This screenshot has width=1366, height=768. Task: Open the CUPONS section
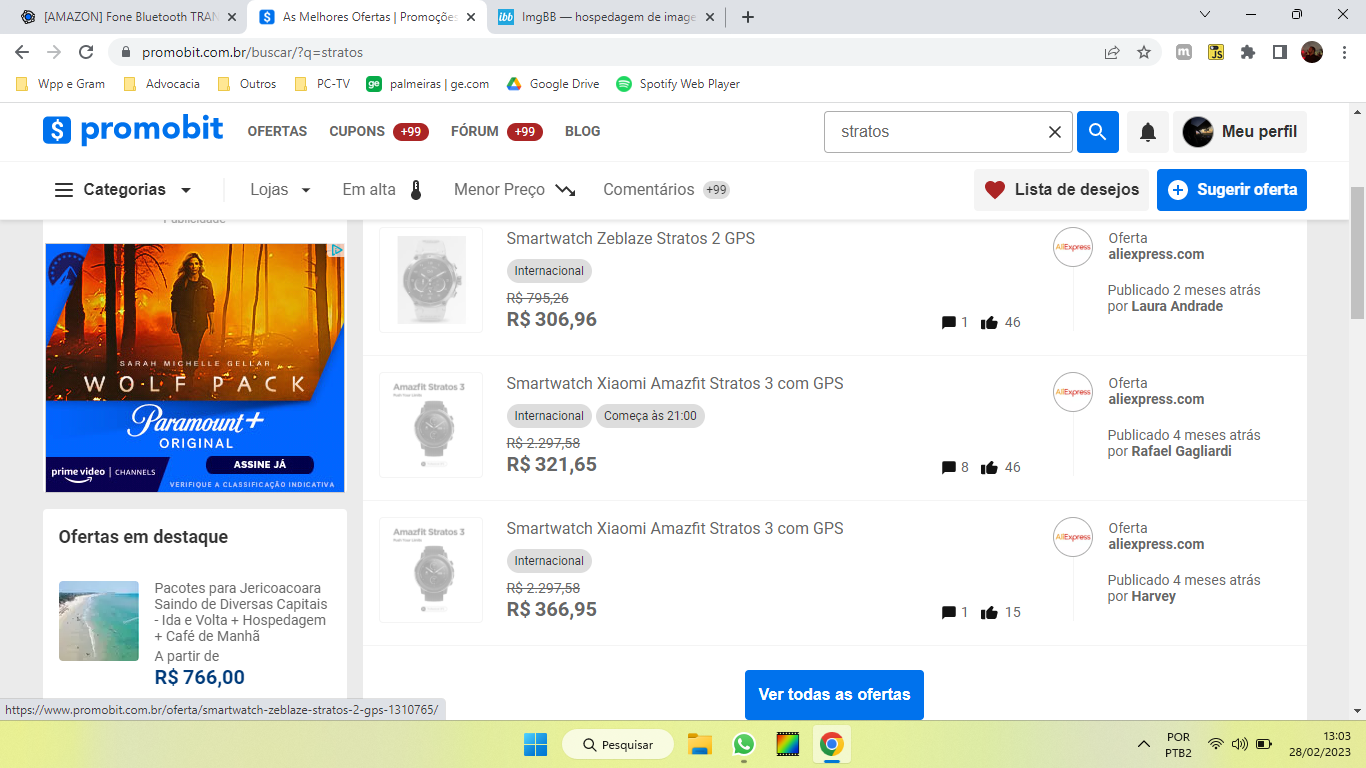pyautogui.click(x=378, y=132)
